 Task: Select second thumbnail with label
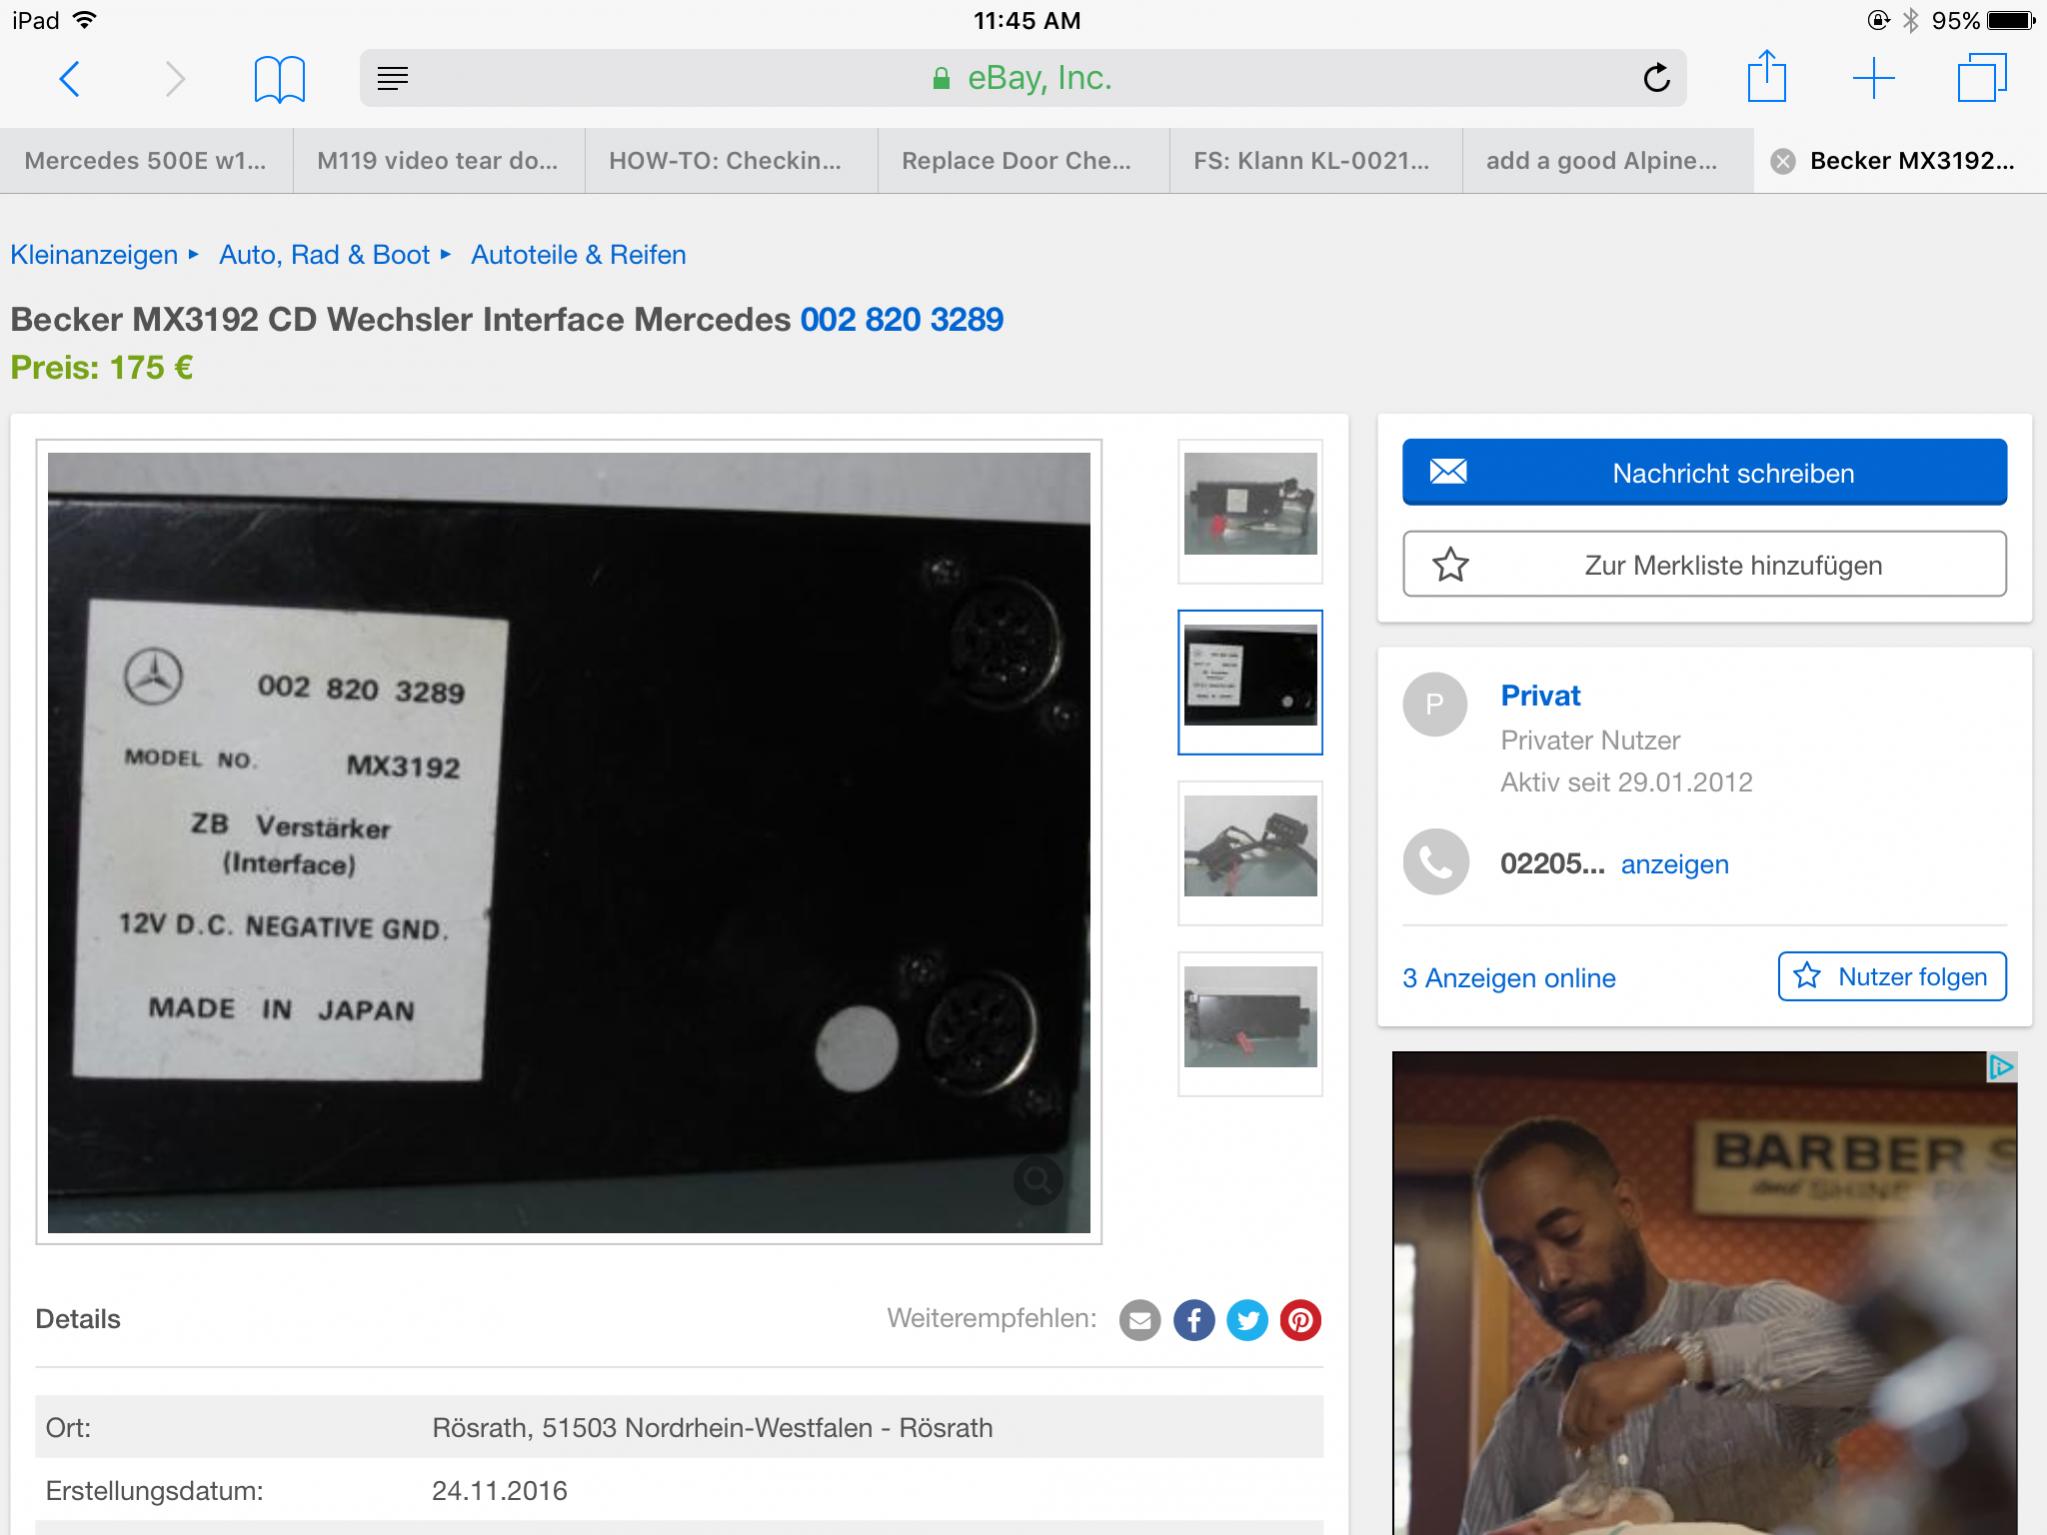coord(1250,682)
